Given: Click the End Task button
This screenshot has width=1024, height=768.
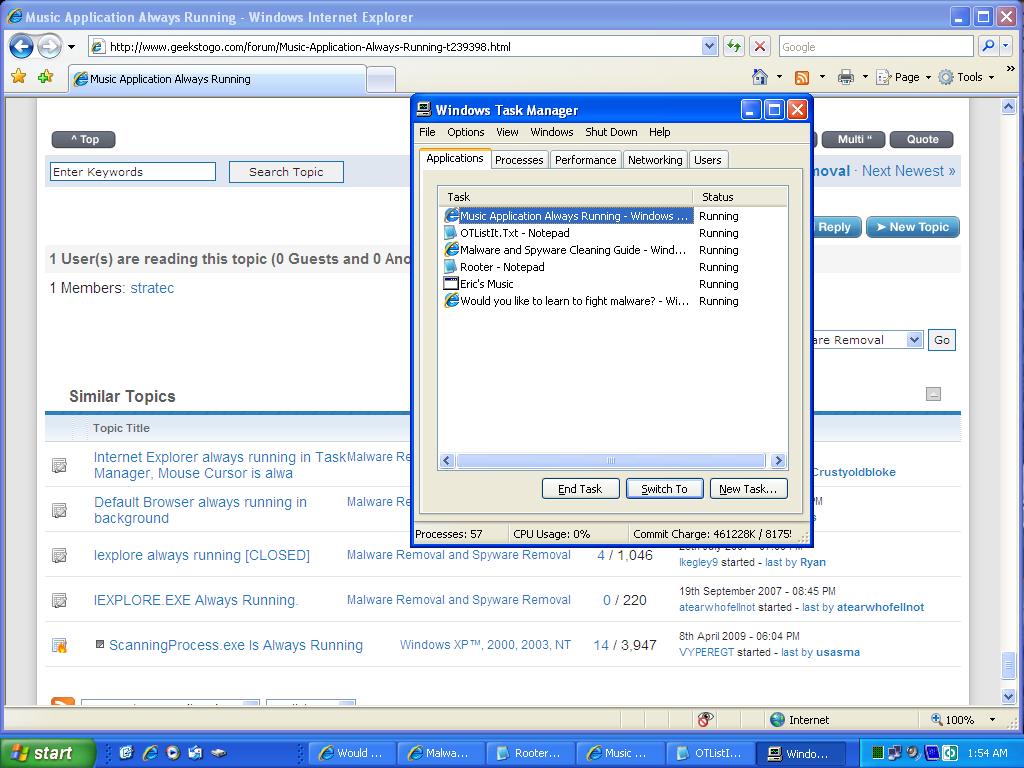Looking at the screenshot, I should point(581,488).
